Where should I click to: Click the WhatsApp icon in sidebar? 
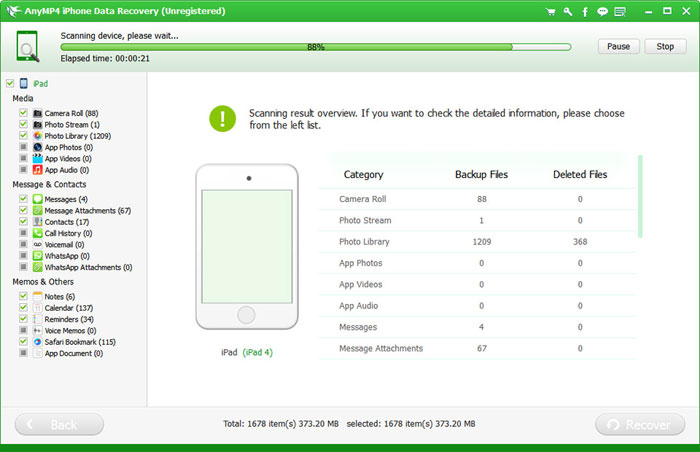(x=37, y=256)
